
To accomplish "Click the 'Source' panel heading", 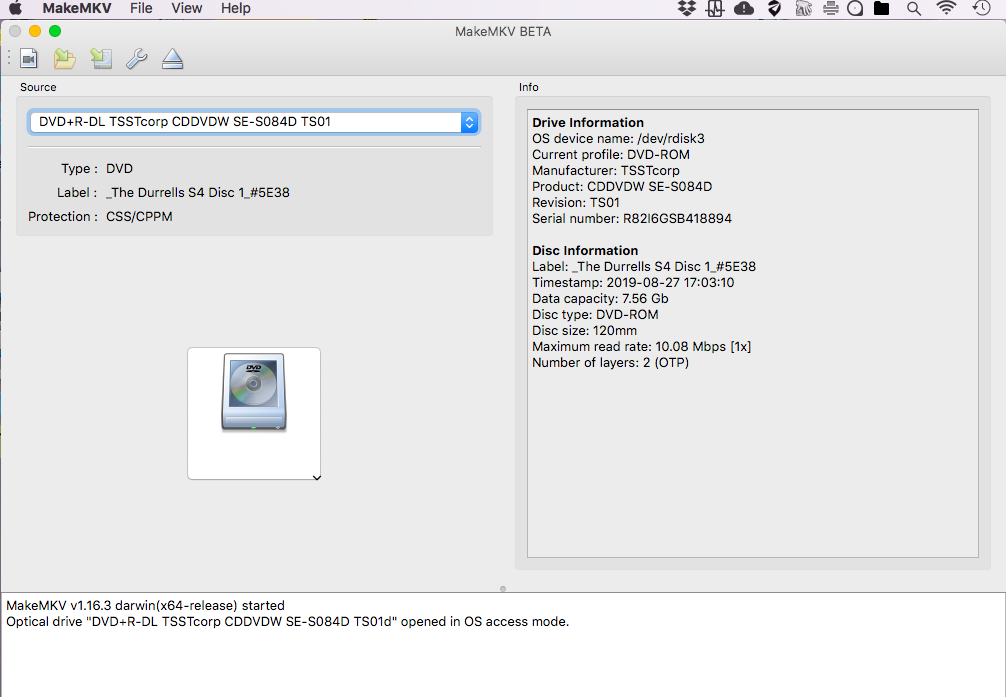I will [x=38, y=87].
